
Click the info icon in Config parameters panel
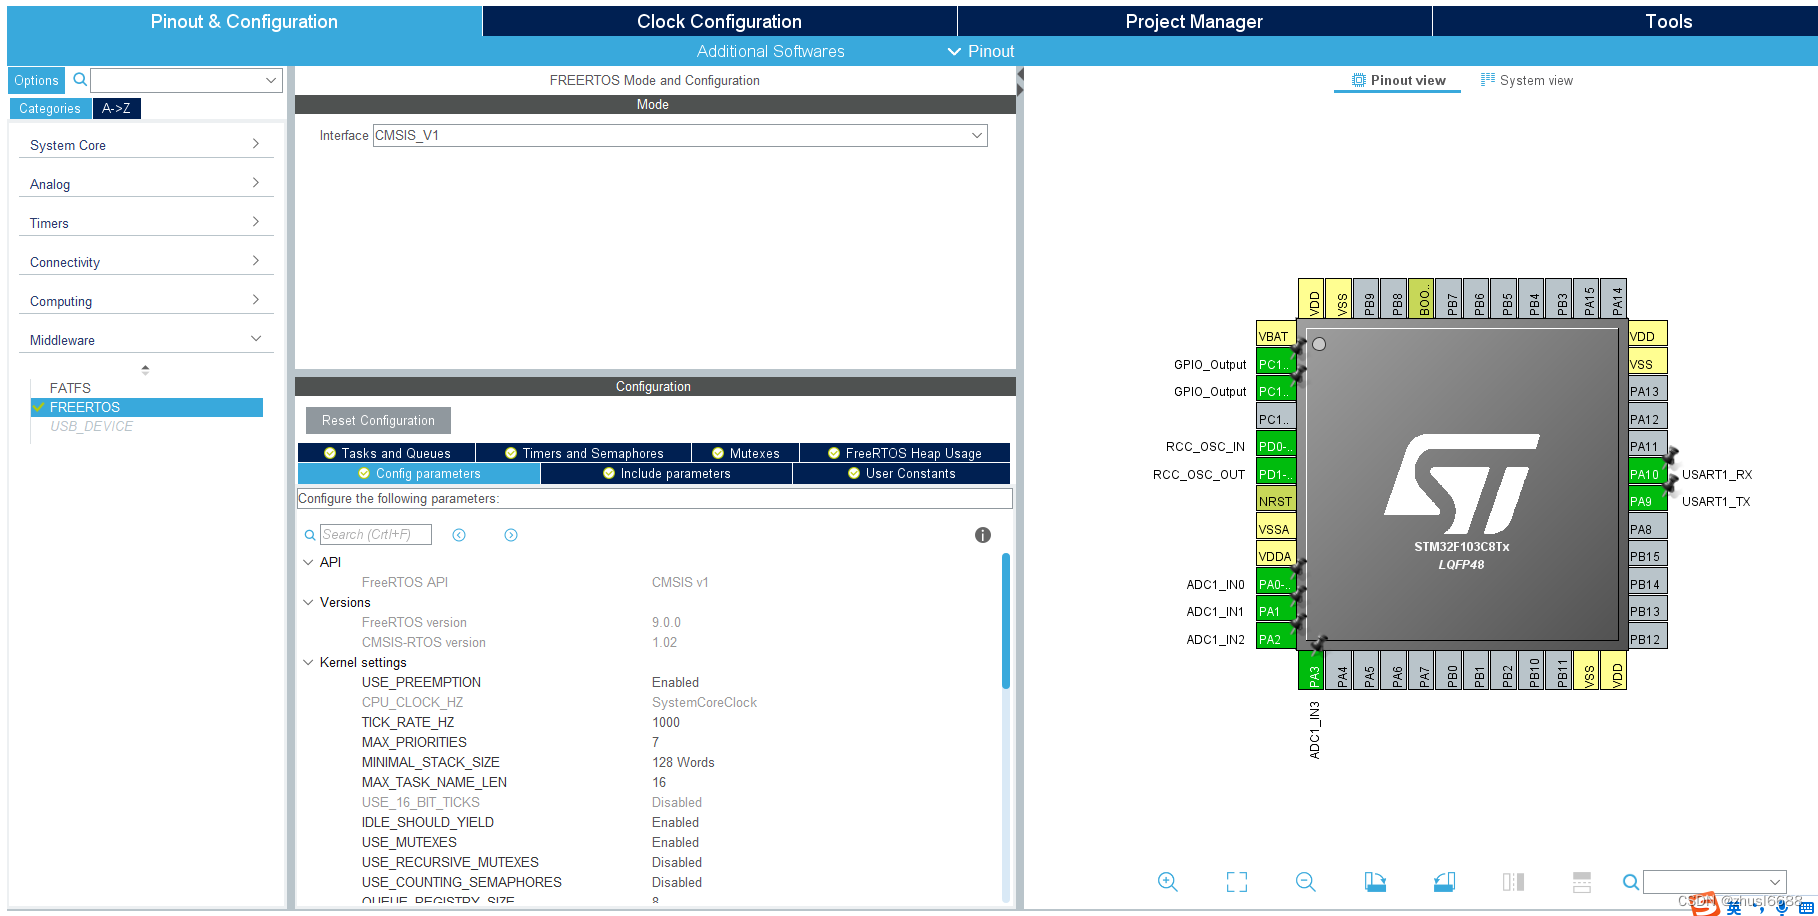982,535
